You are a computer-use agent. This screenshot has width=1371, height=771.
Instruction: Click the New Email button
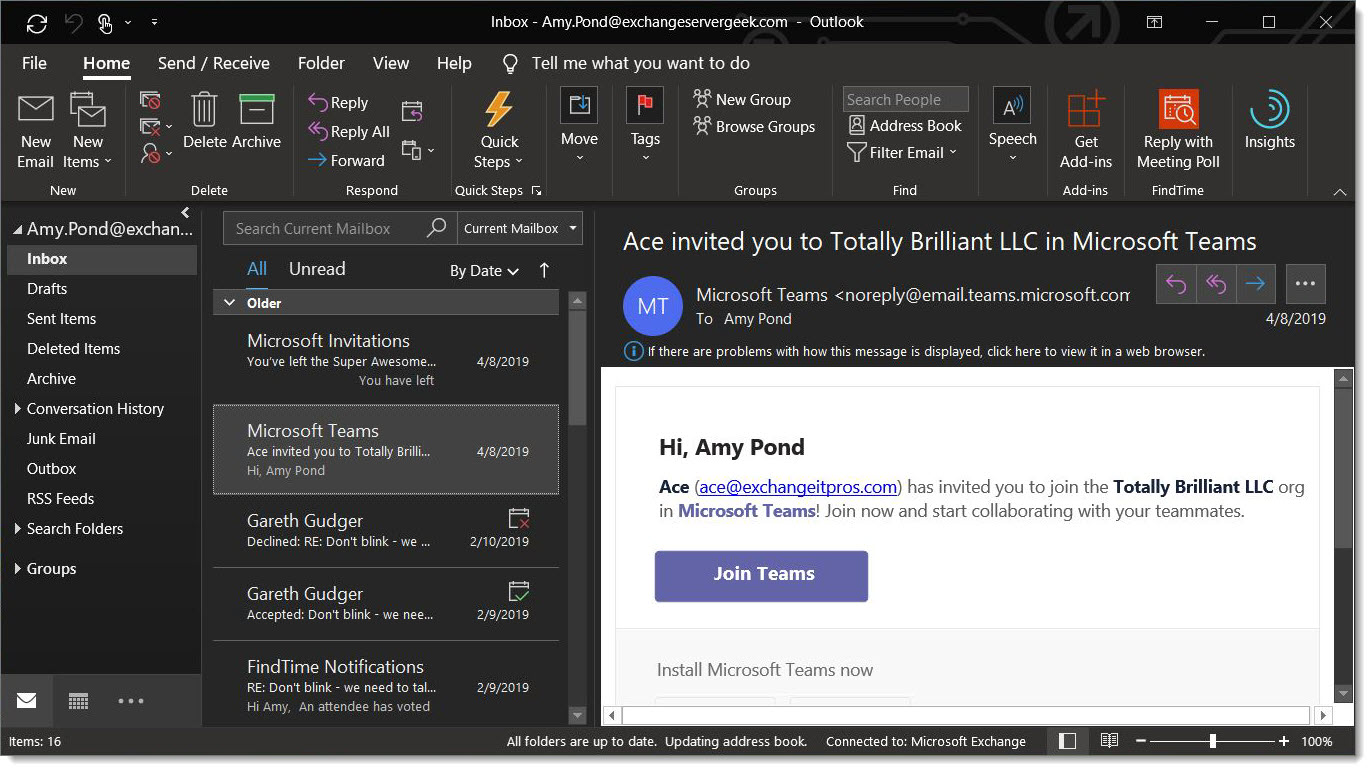(36, 131)
